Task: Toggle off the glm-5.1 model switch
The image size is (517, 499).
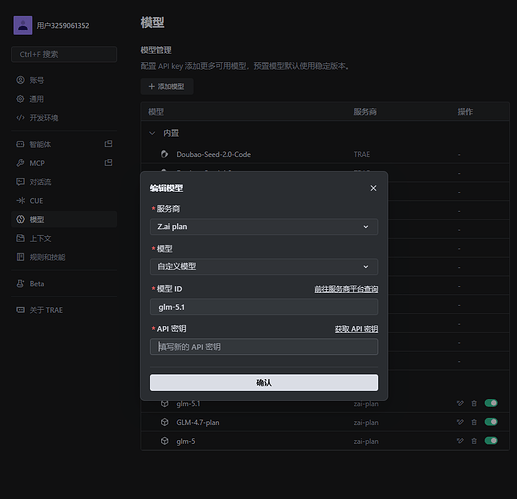Action: (491, 403)
